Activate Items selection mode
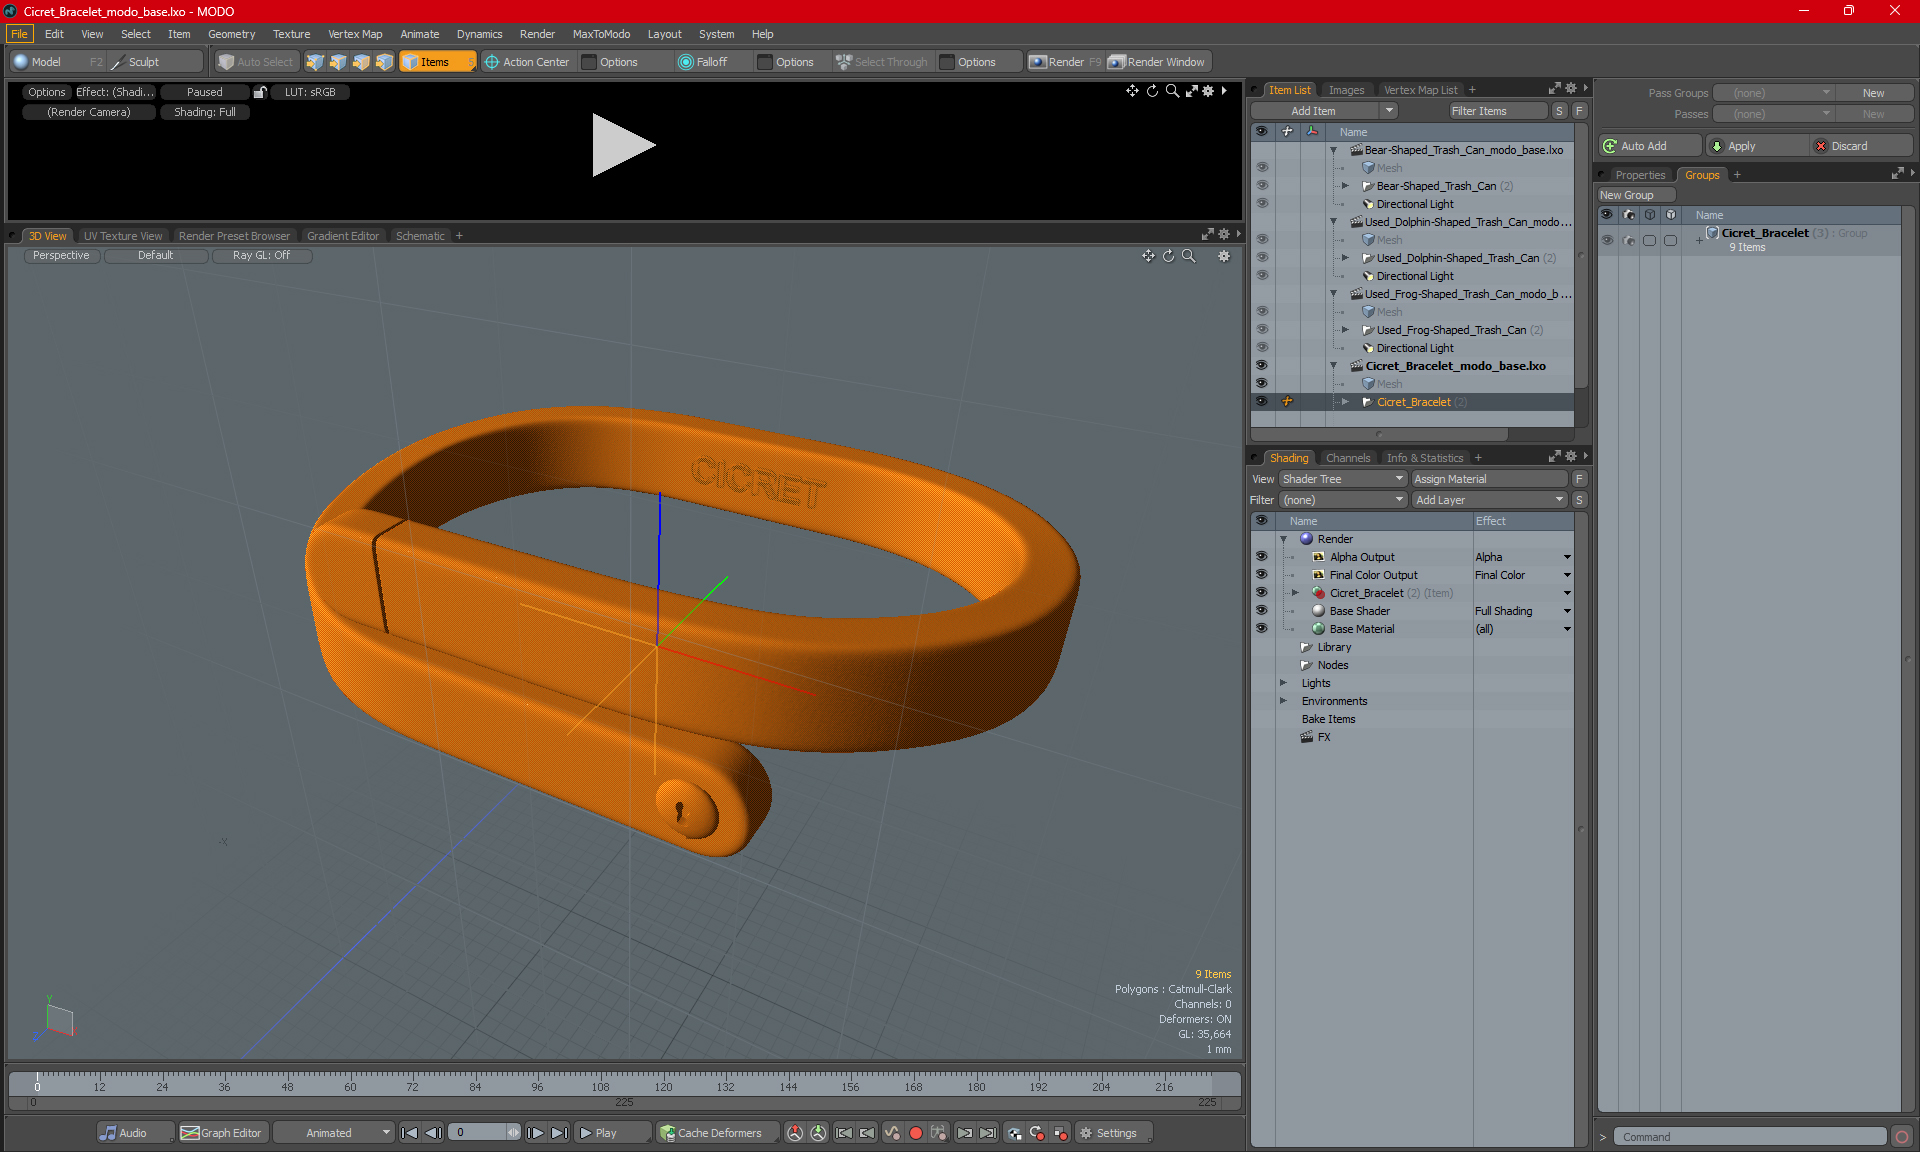This screenshot has height=1152, width=1920. pyautogui.click(x=436, y=62)
